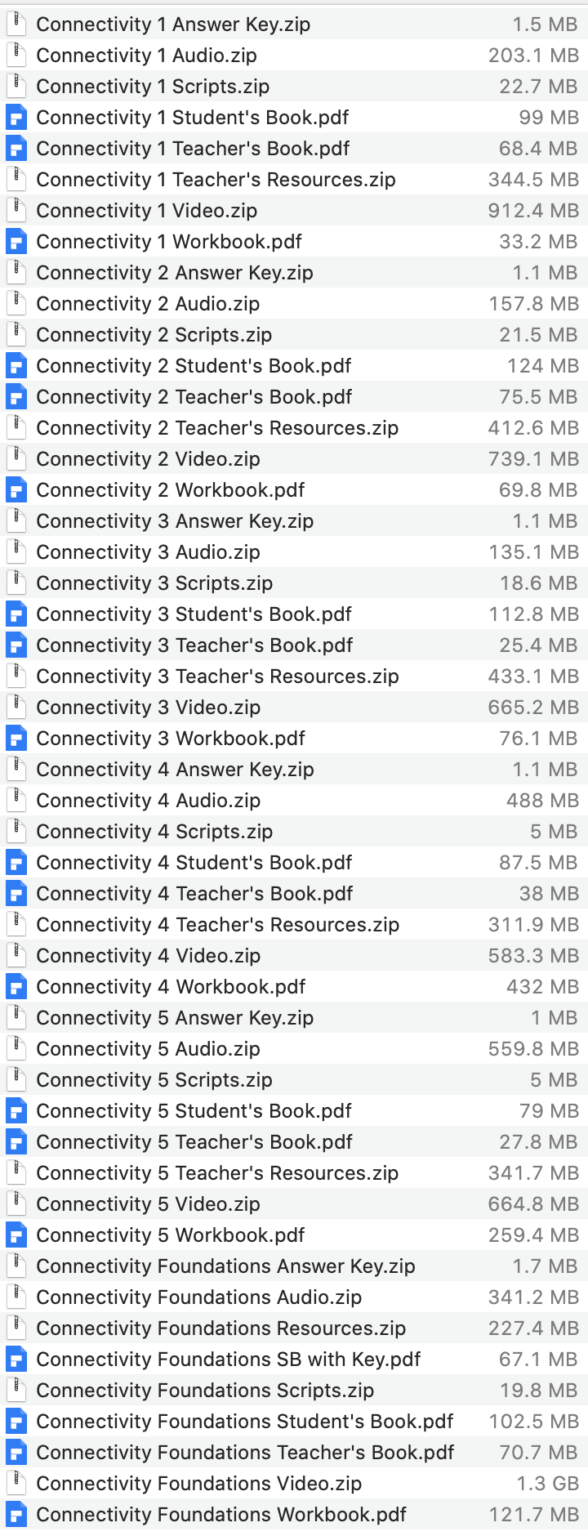This screenshot has width=588, height=1536.
Task: Click the zip icon for Connectivity 3 Video
Action: coord(16,707)
